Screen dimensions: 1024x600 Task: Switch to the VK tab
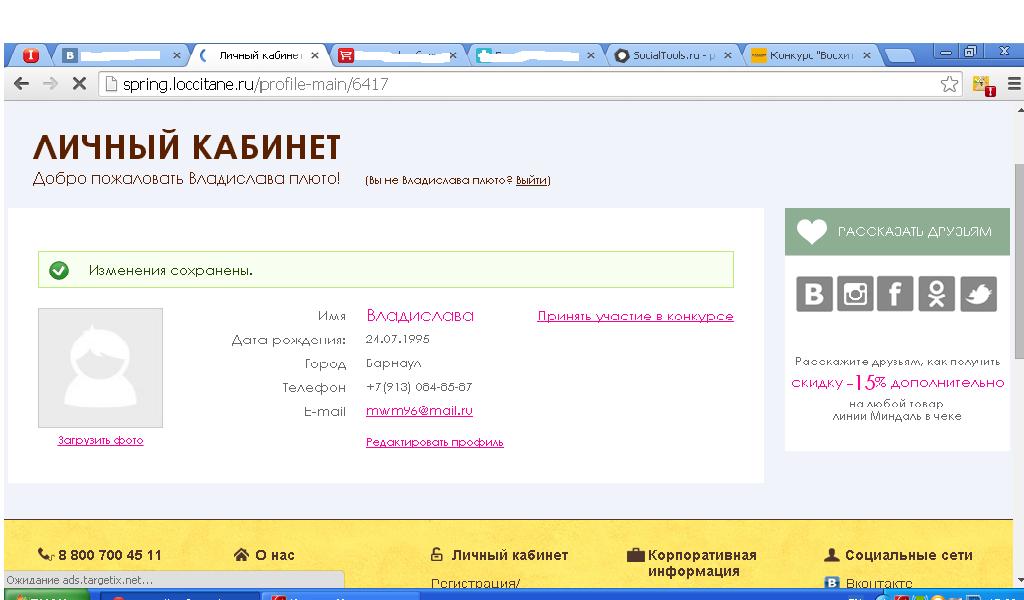tap(119, 55)
